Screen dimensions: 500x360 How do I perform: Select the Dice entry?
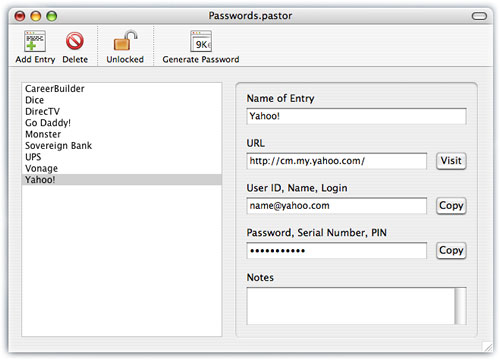[122, 100]
